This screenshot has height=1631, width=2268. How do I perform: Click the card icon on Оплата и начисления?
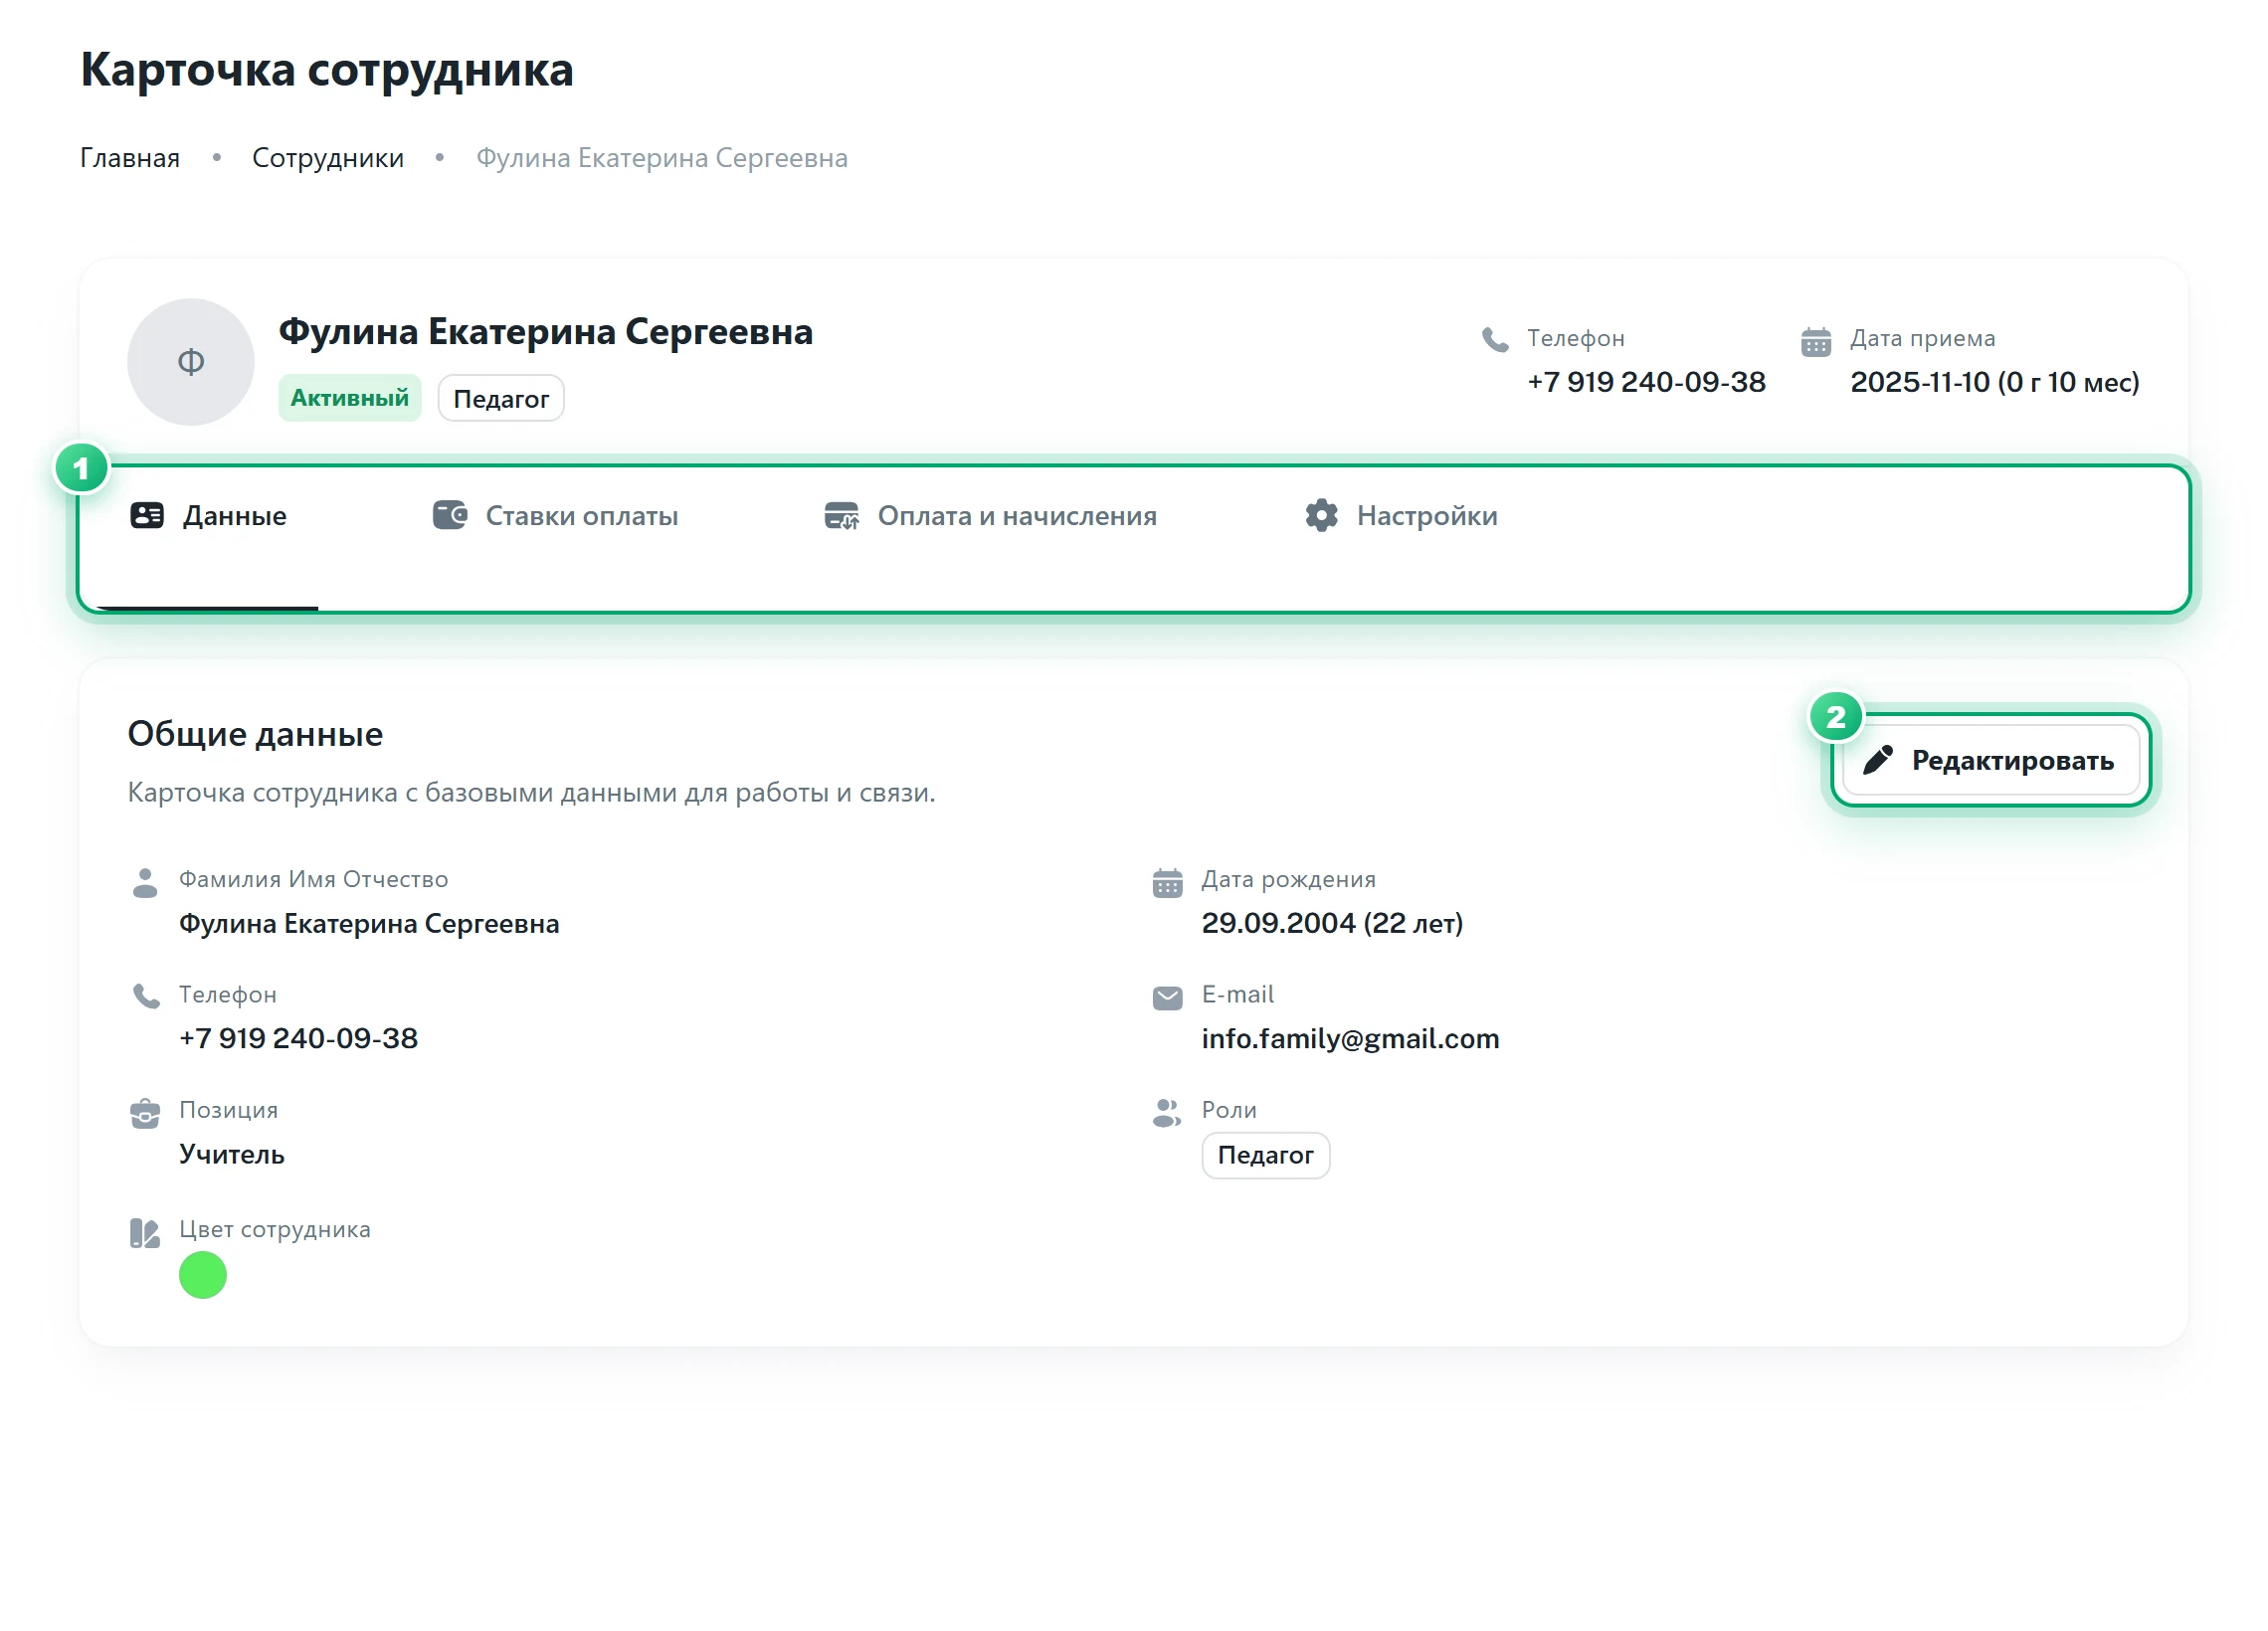point(842,516)
